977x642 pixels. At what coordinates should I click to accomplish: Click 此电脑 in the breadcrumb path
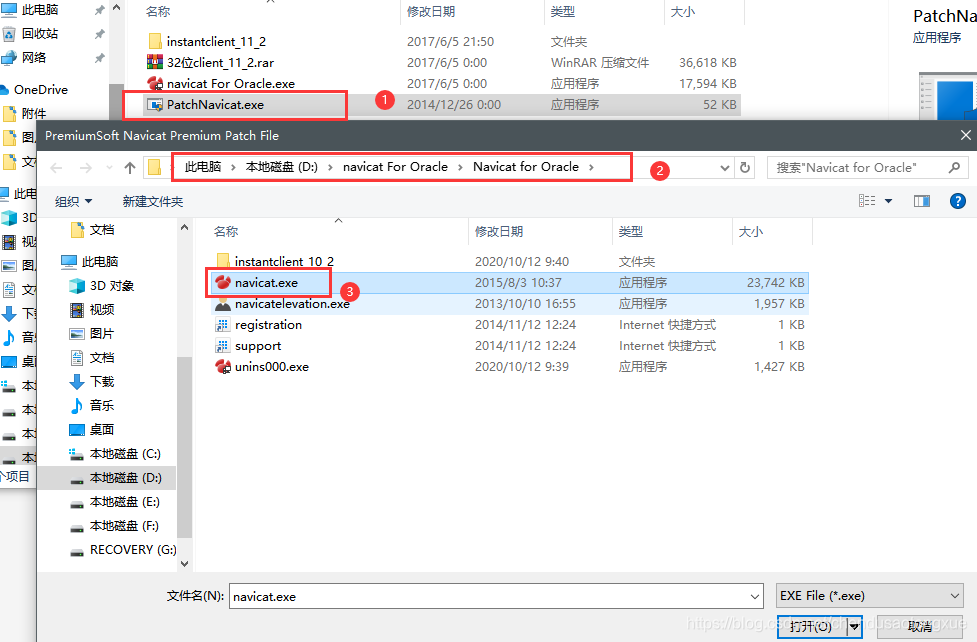coord(203,166)
